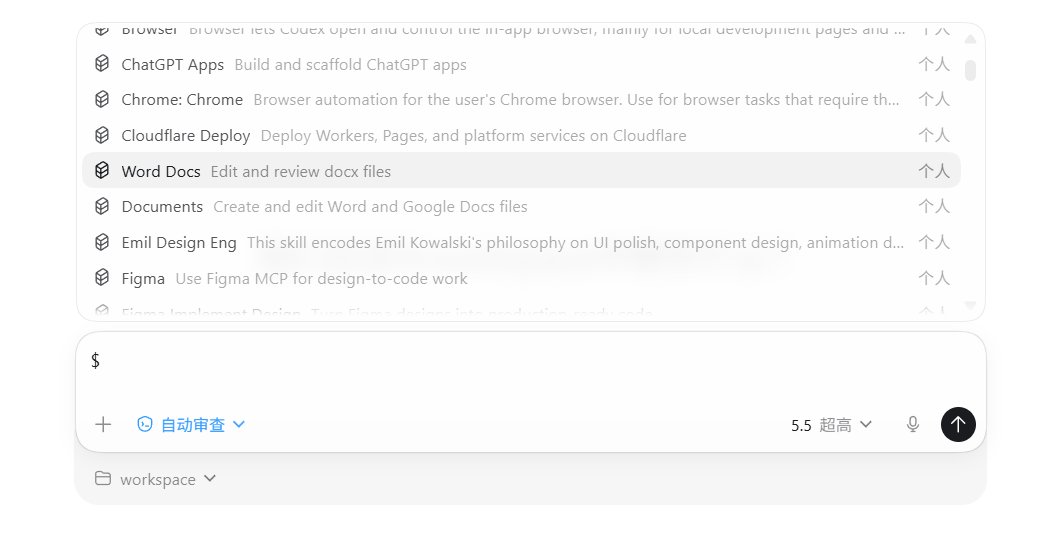
Task: Select the Emil Design Eng skill
Action: click(x=521, y=242)
